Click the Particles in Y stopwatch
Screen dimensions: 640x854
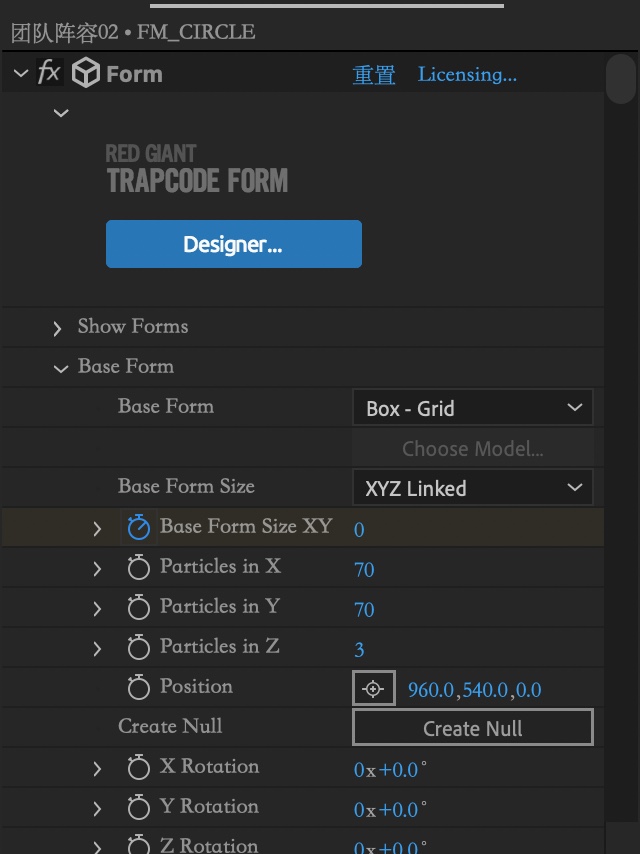pyautogui.click(x=139, y=608)
